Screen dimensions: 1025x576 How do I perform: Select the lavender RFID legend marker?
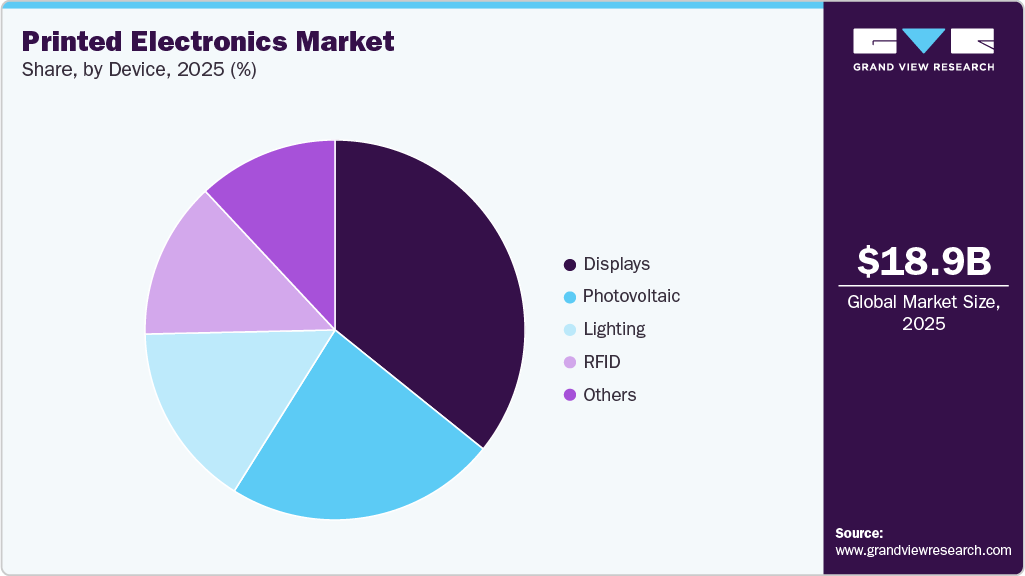click(568, 362)
